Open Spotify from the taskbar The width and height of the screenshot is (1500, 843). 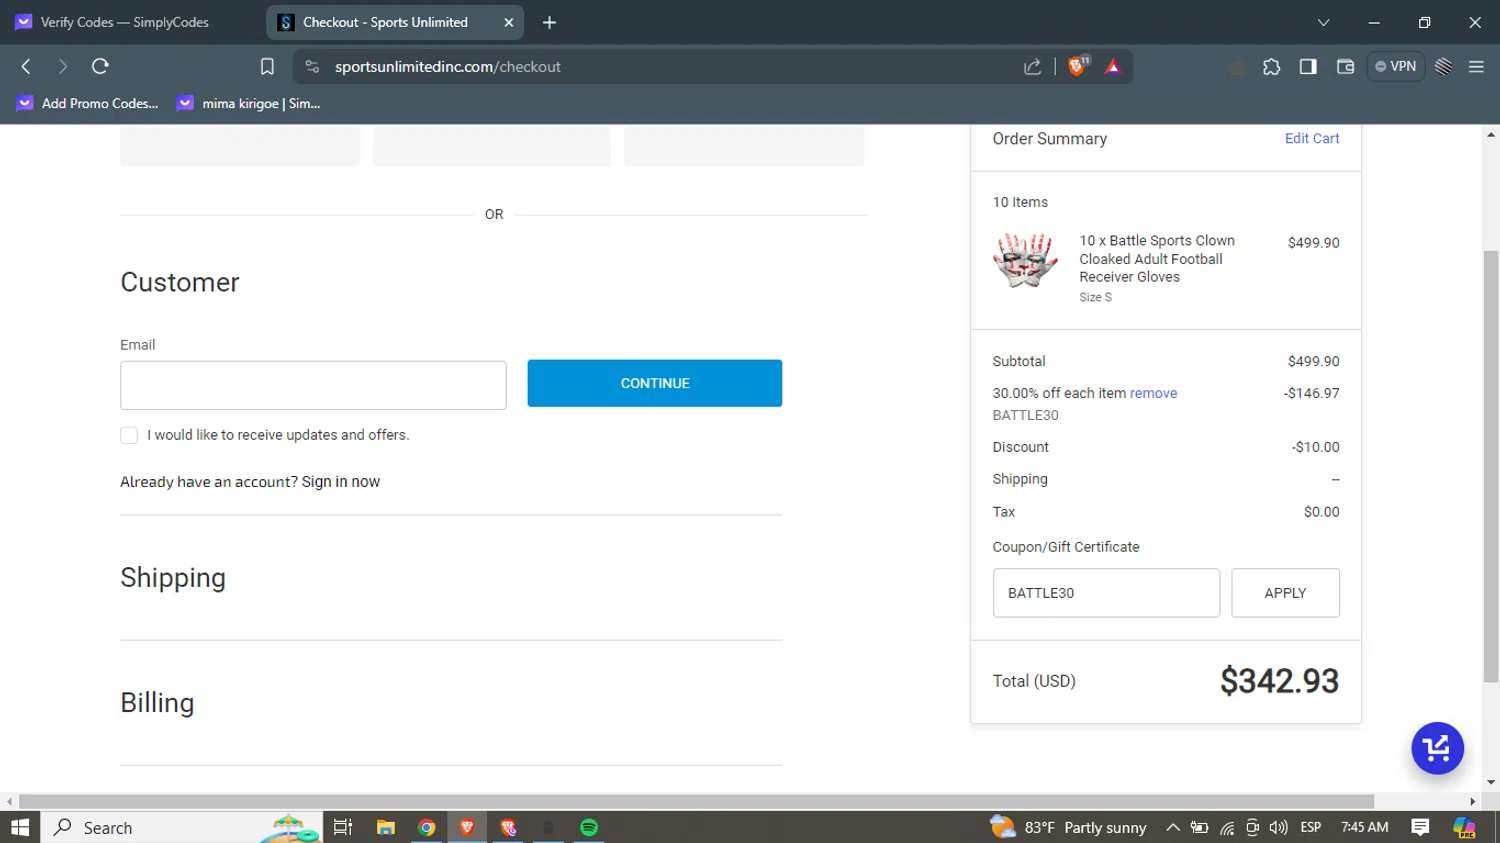589,827
